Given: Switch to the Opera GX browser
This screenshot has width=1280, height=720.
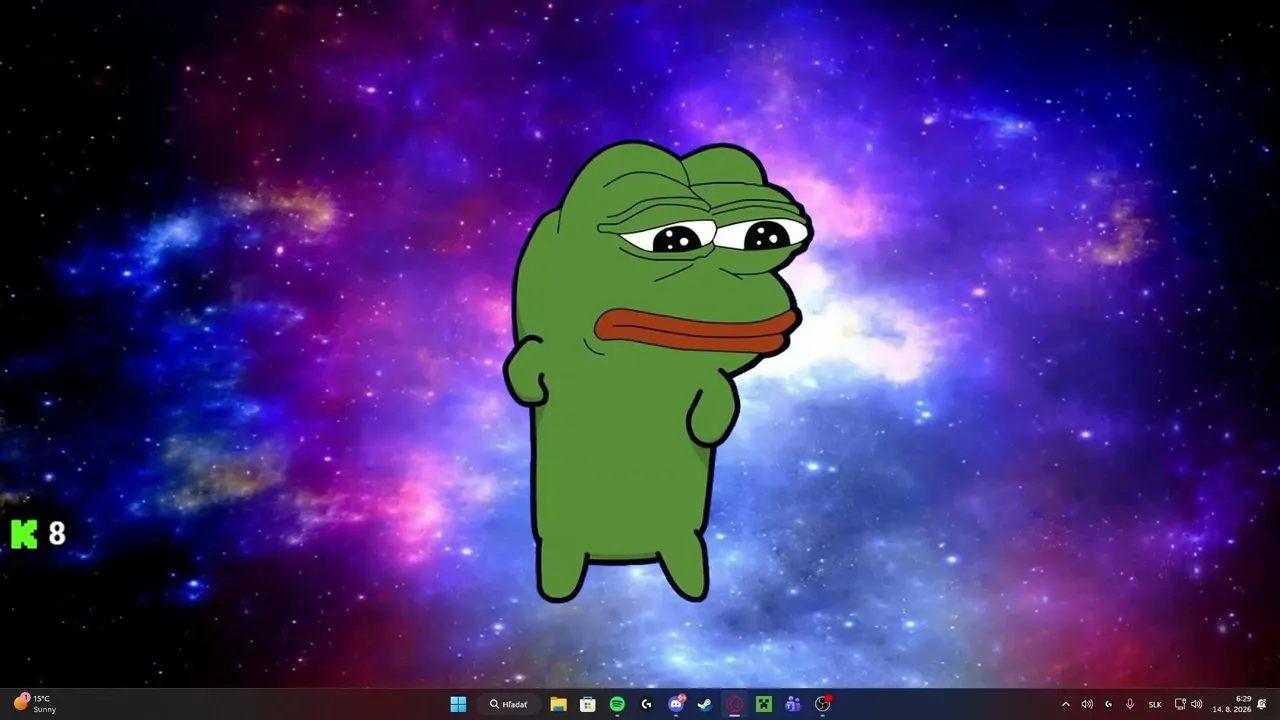Looking at the screenshot, I should pos(735,704).
